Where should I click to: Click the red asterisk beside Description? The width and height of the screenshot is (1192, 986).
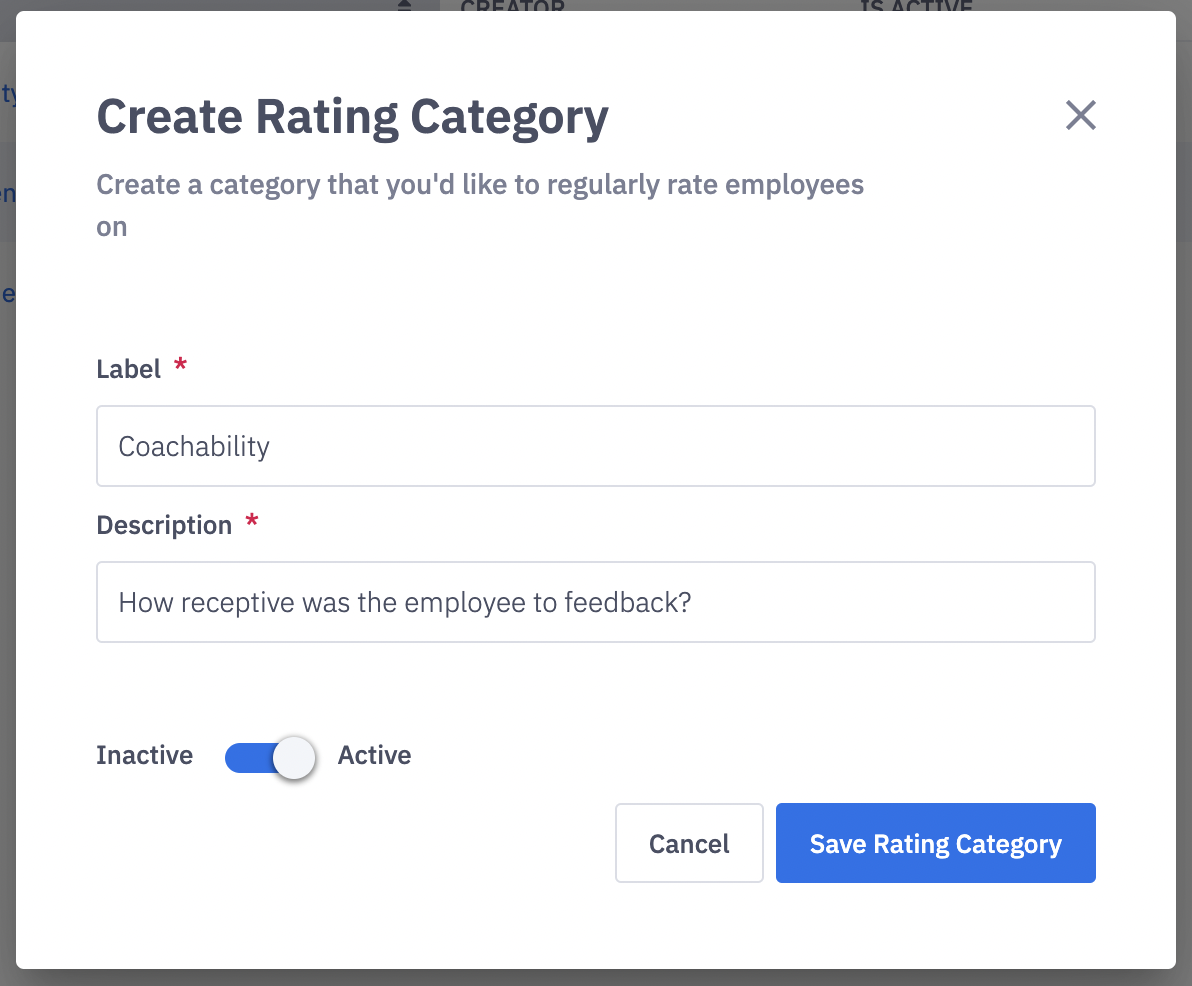click(252, 523)
